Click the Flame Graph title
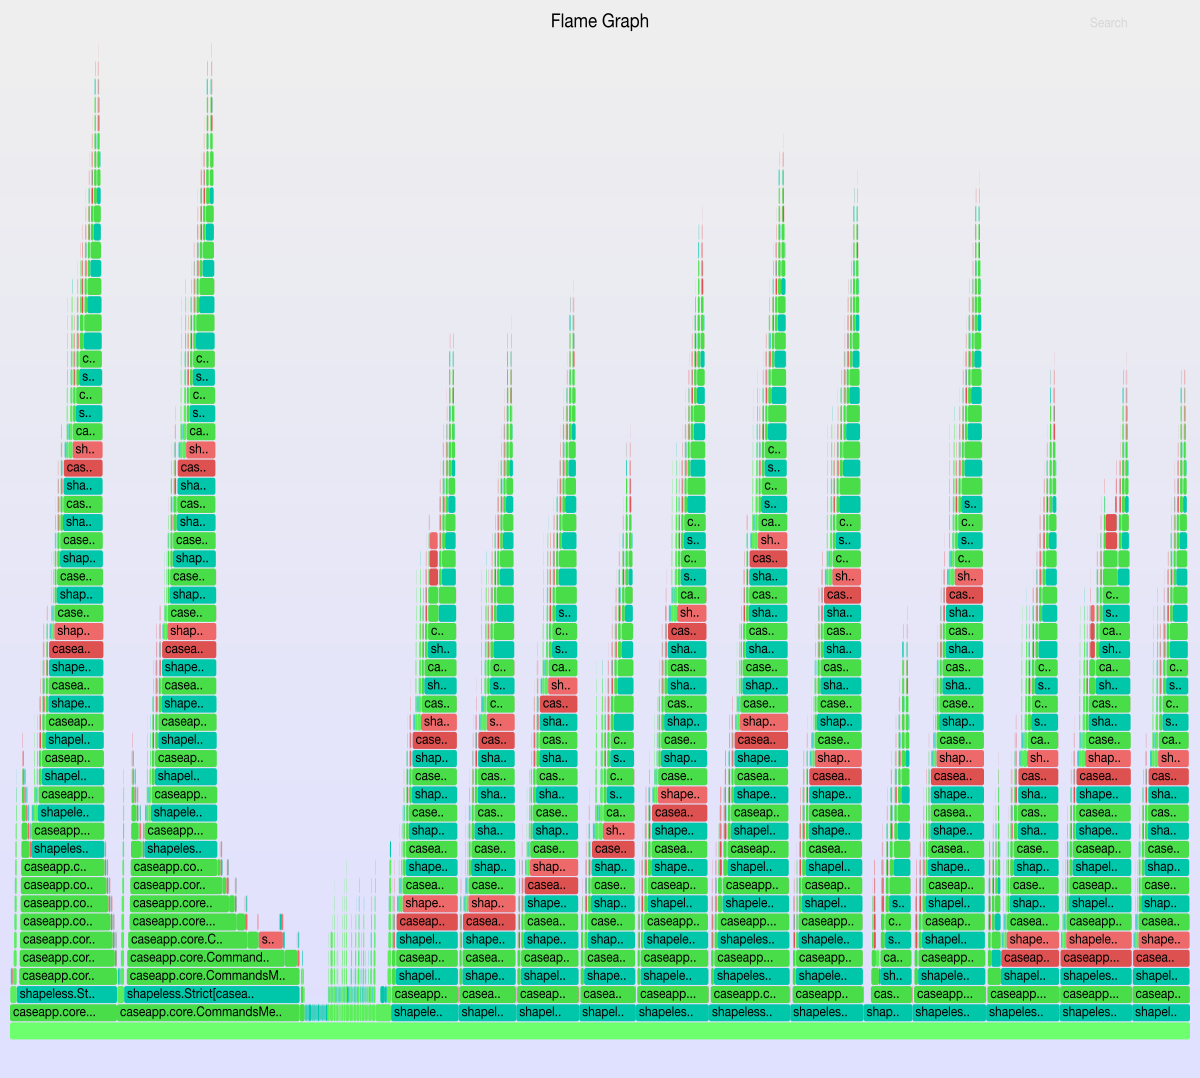Viewport: 1200px width, 1078px height. point(599,21)
